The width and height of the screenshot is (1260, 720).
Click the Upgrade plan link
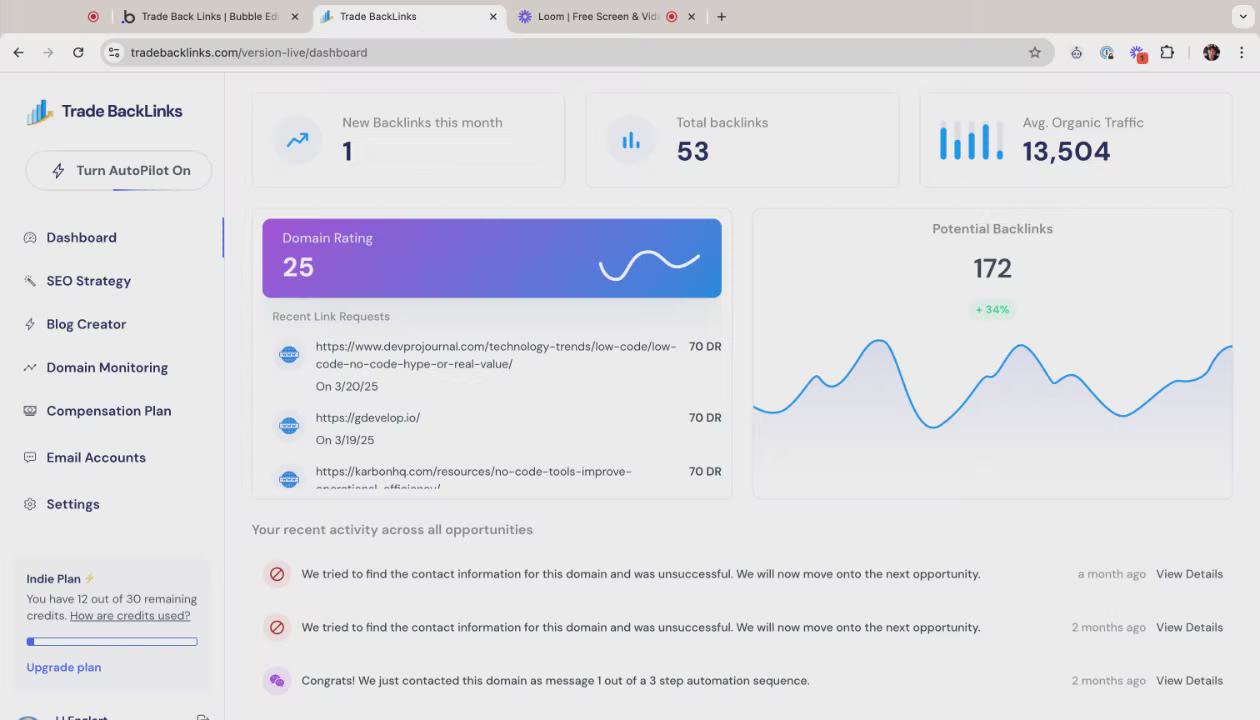point(64,667)
